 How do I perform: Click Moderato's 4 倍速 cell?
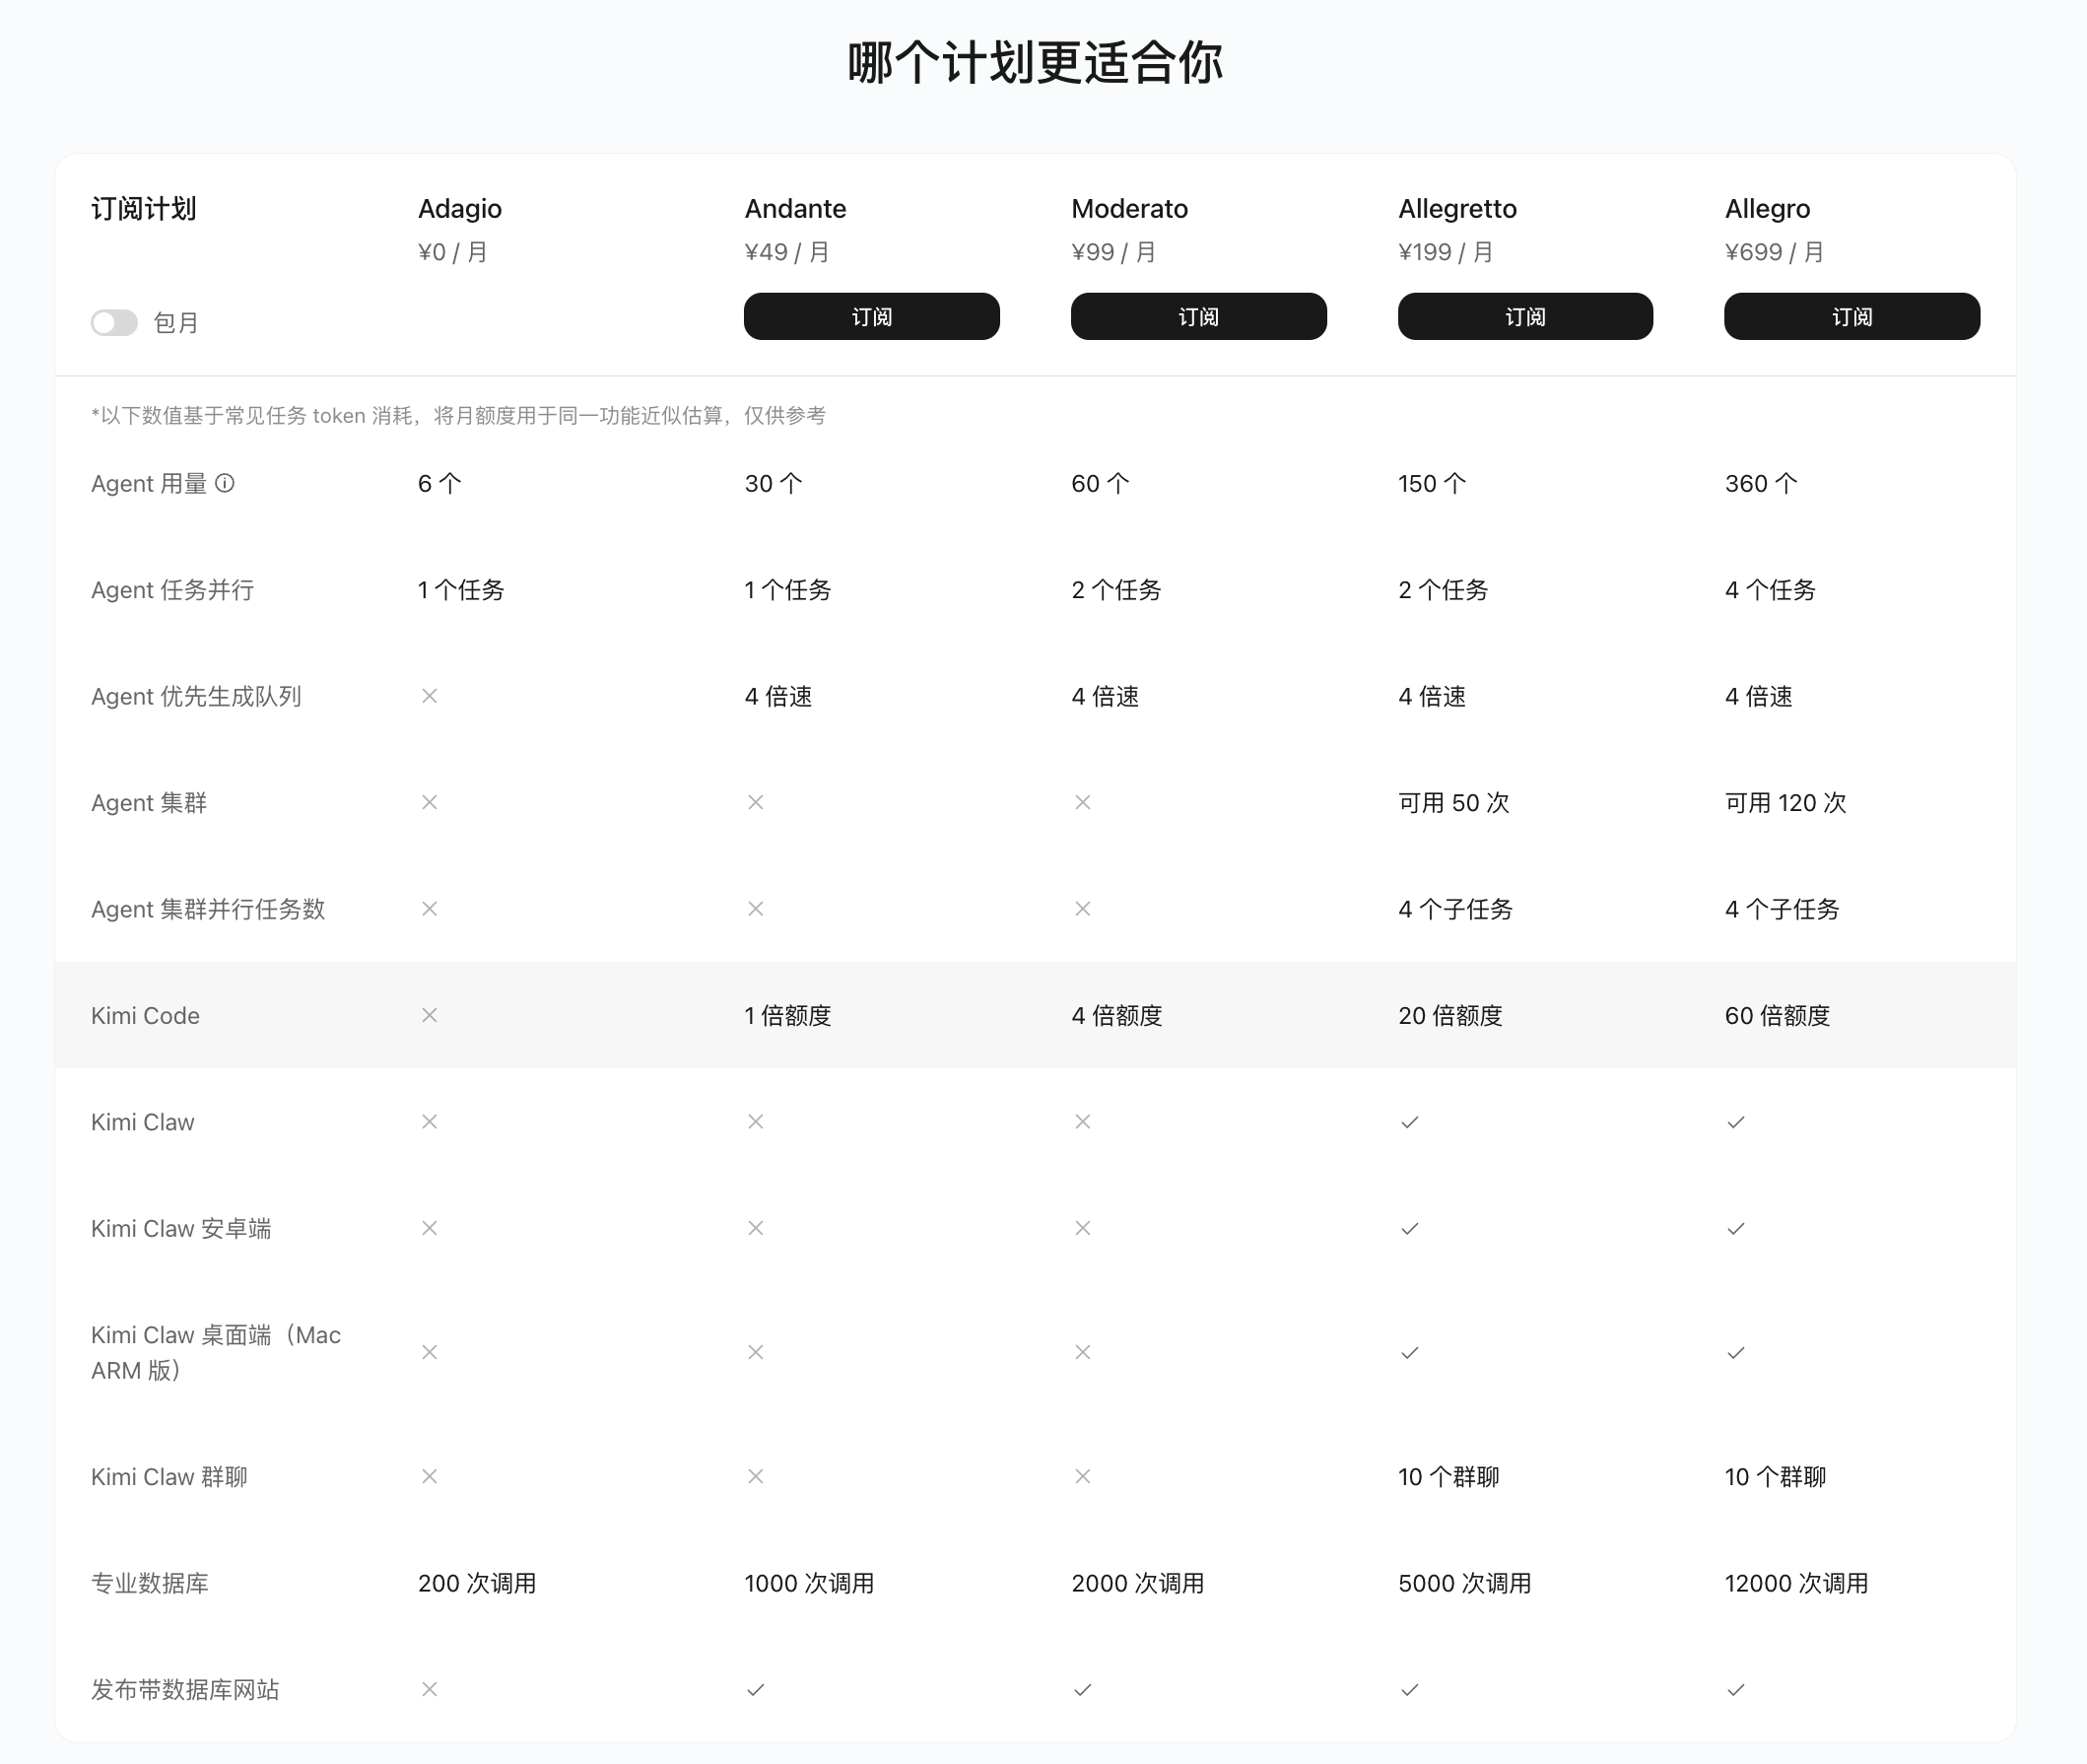[1105, 697]
